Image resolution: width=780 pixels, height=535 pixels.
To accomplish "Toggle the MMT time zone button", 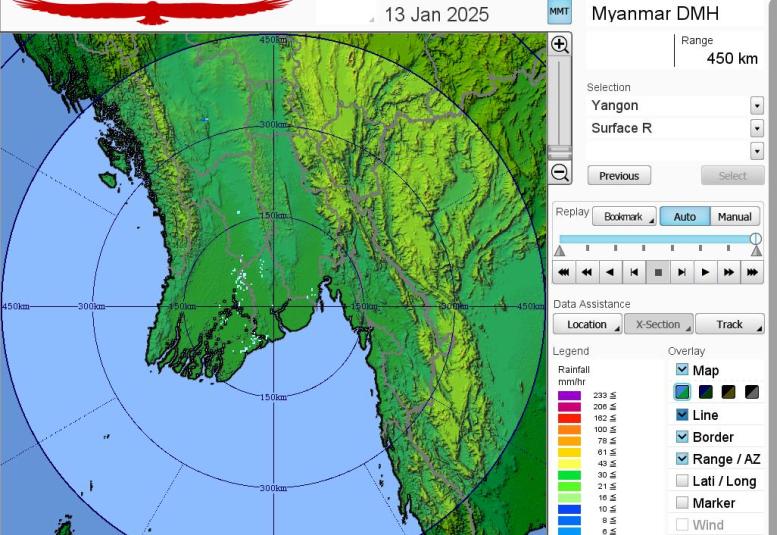I will point(559,12).
